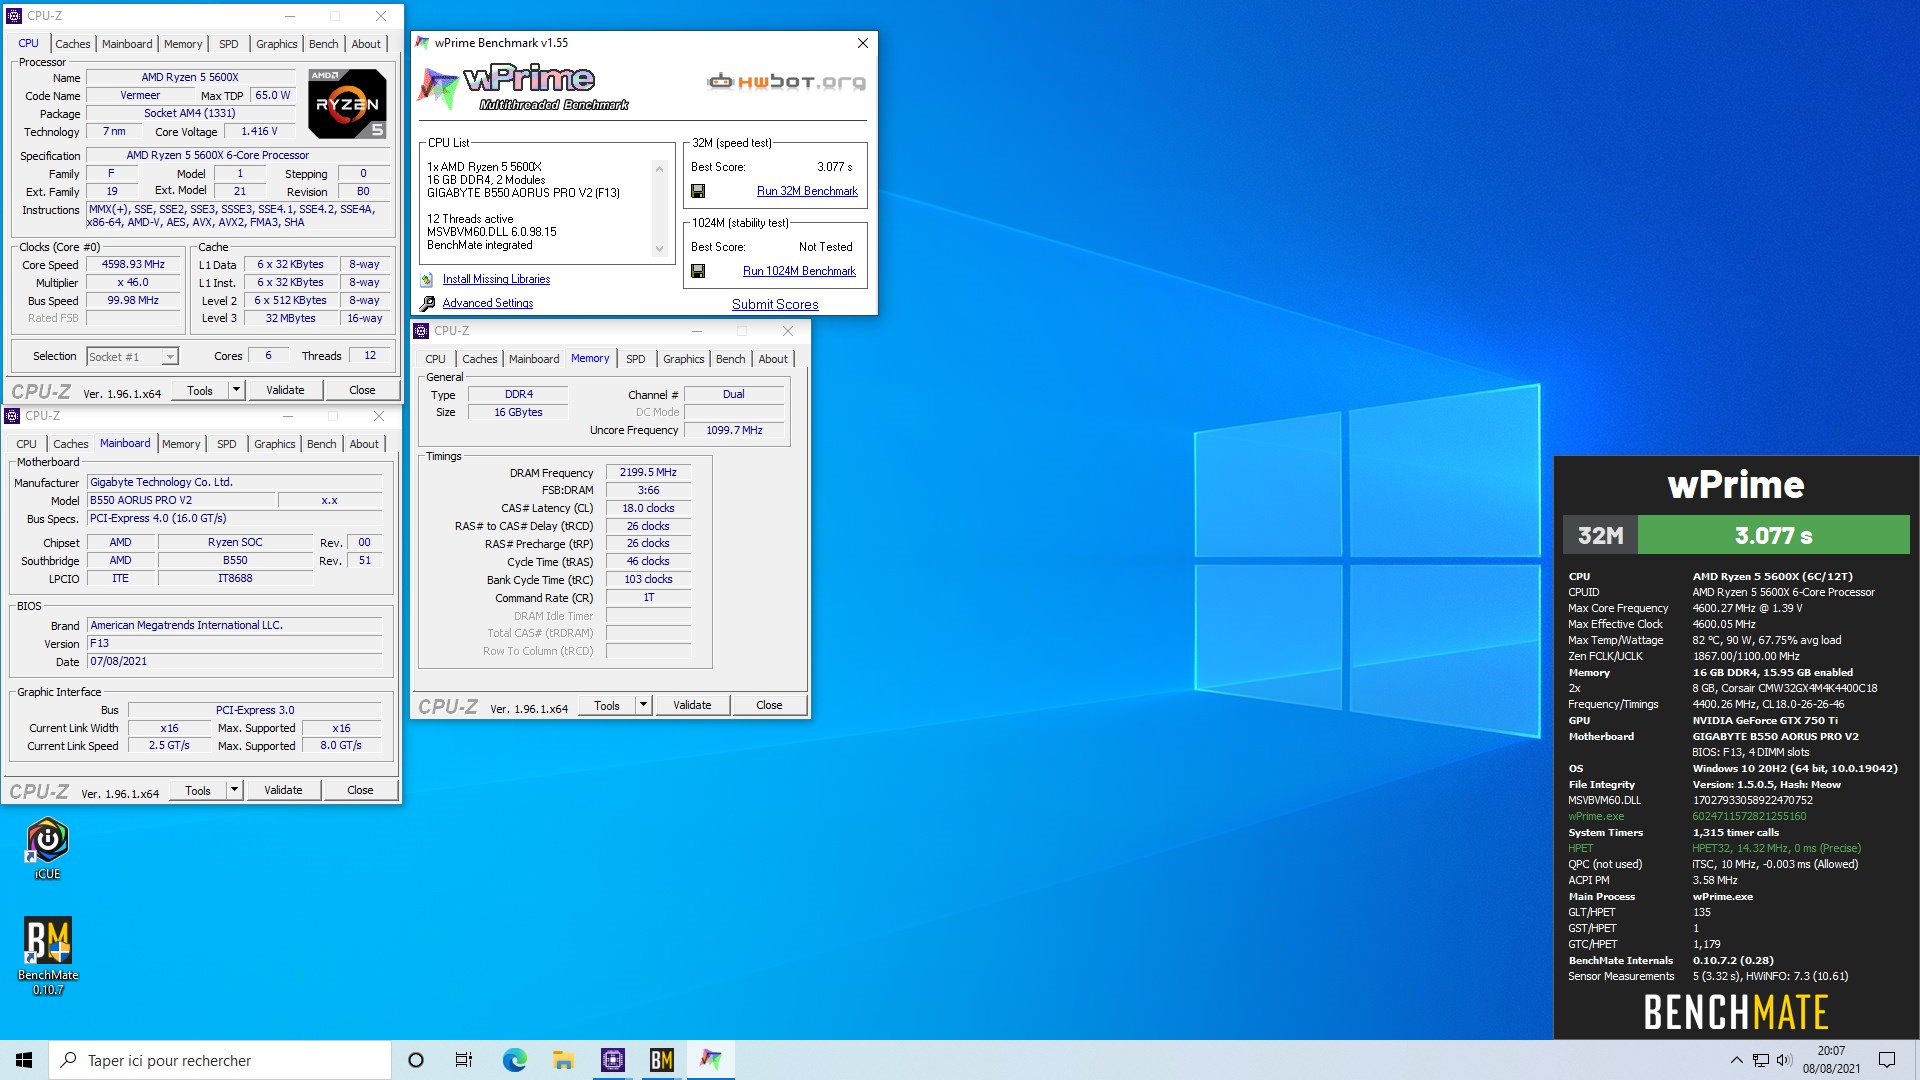The height and width of the screenshot is (1080, 1920).
Task: Switch to Caches tab in top CPU-Z
Action: [x=73, y=44]
